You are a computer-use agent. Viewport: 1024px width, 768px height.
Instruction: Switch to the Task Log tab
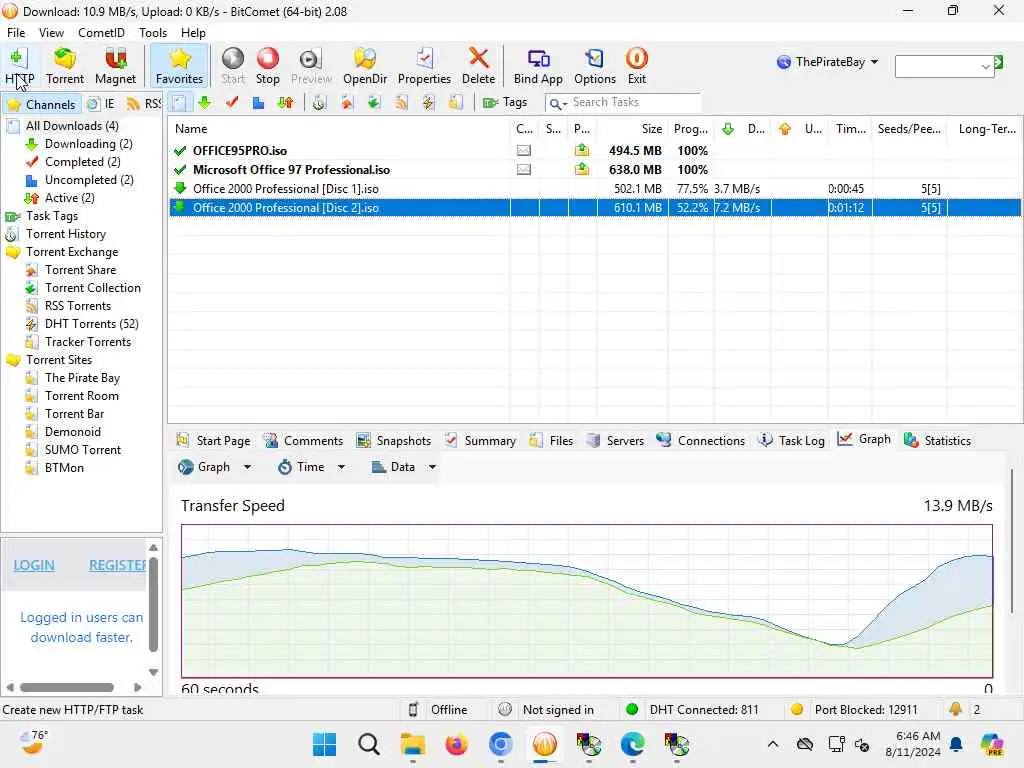pos(791,441)
